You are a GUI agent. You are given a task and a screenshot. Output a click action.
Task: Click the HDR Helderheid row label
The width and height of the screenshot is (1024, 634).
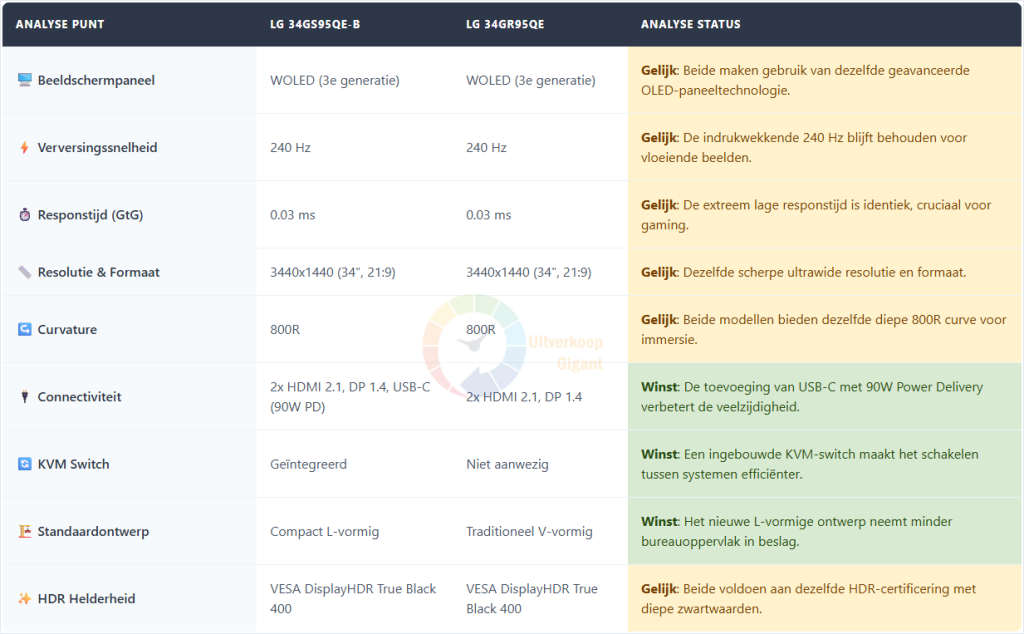point(86,599)
